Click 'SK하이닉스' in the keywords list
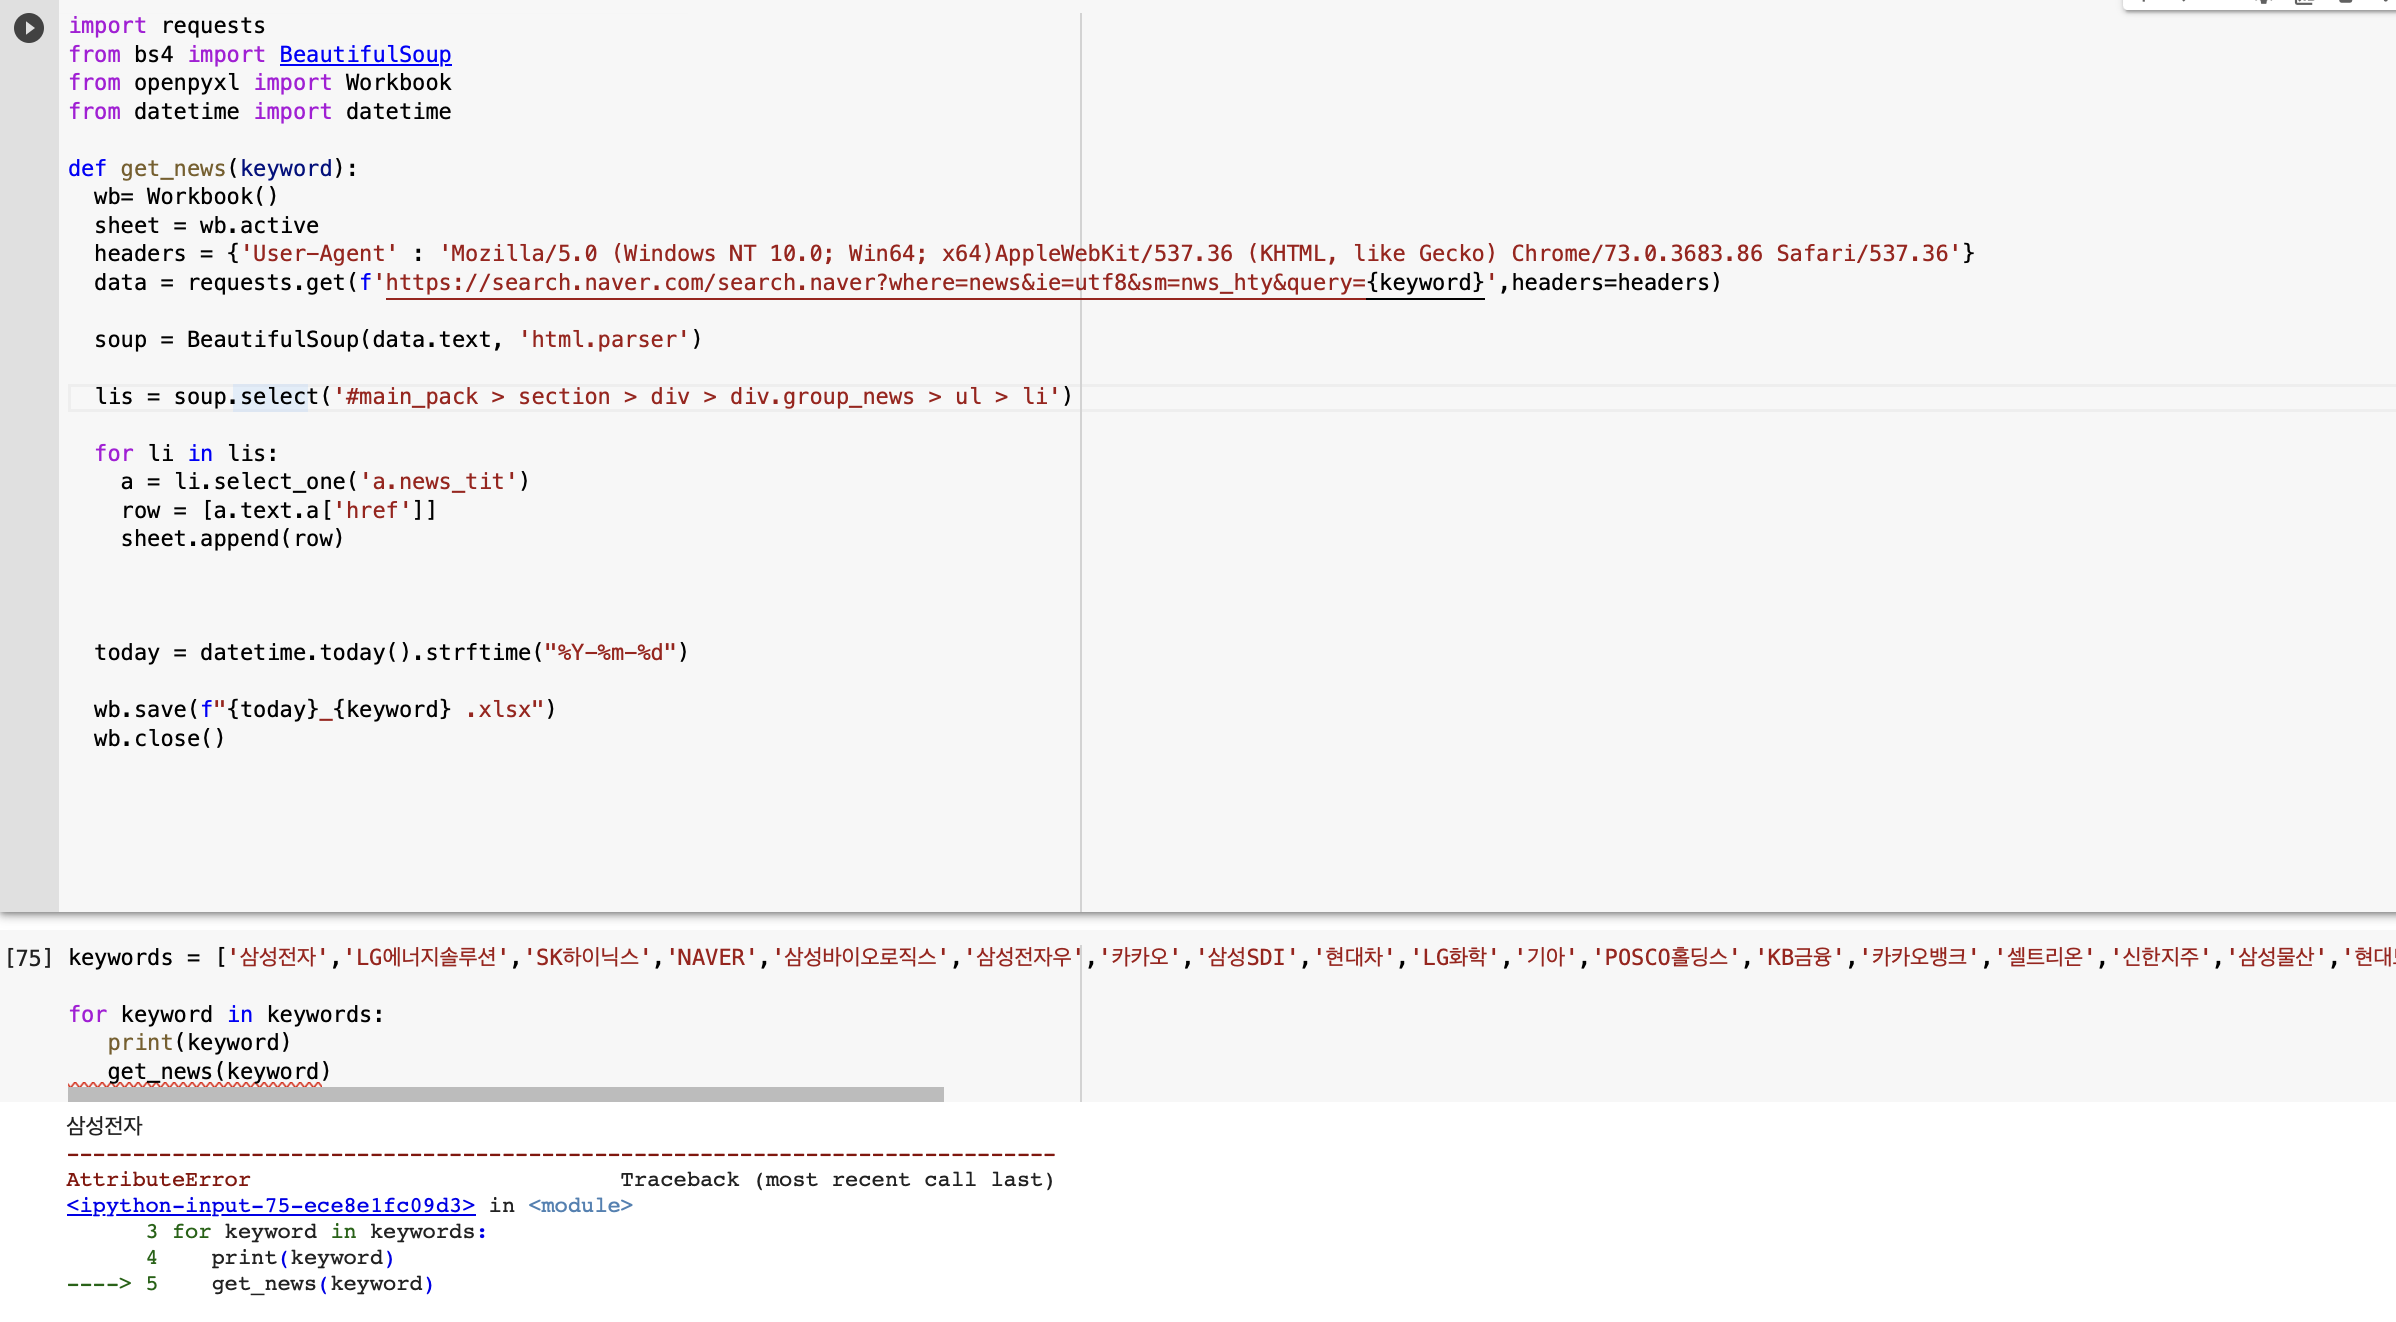The height and width of the screenshot is (1322, 2396). (587, 958)
